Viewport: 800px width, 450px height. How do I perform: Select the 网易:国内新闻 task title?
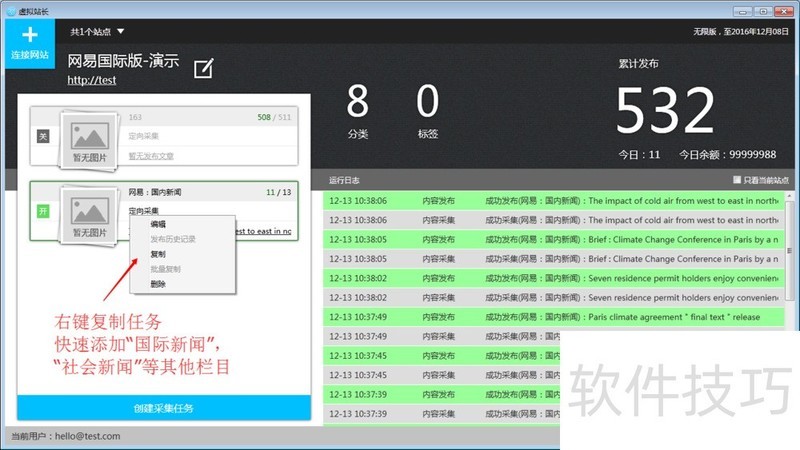[x=155, y=192]
